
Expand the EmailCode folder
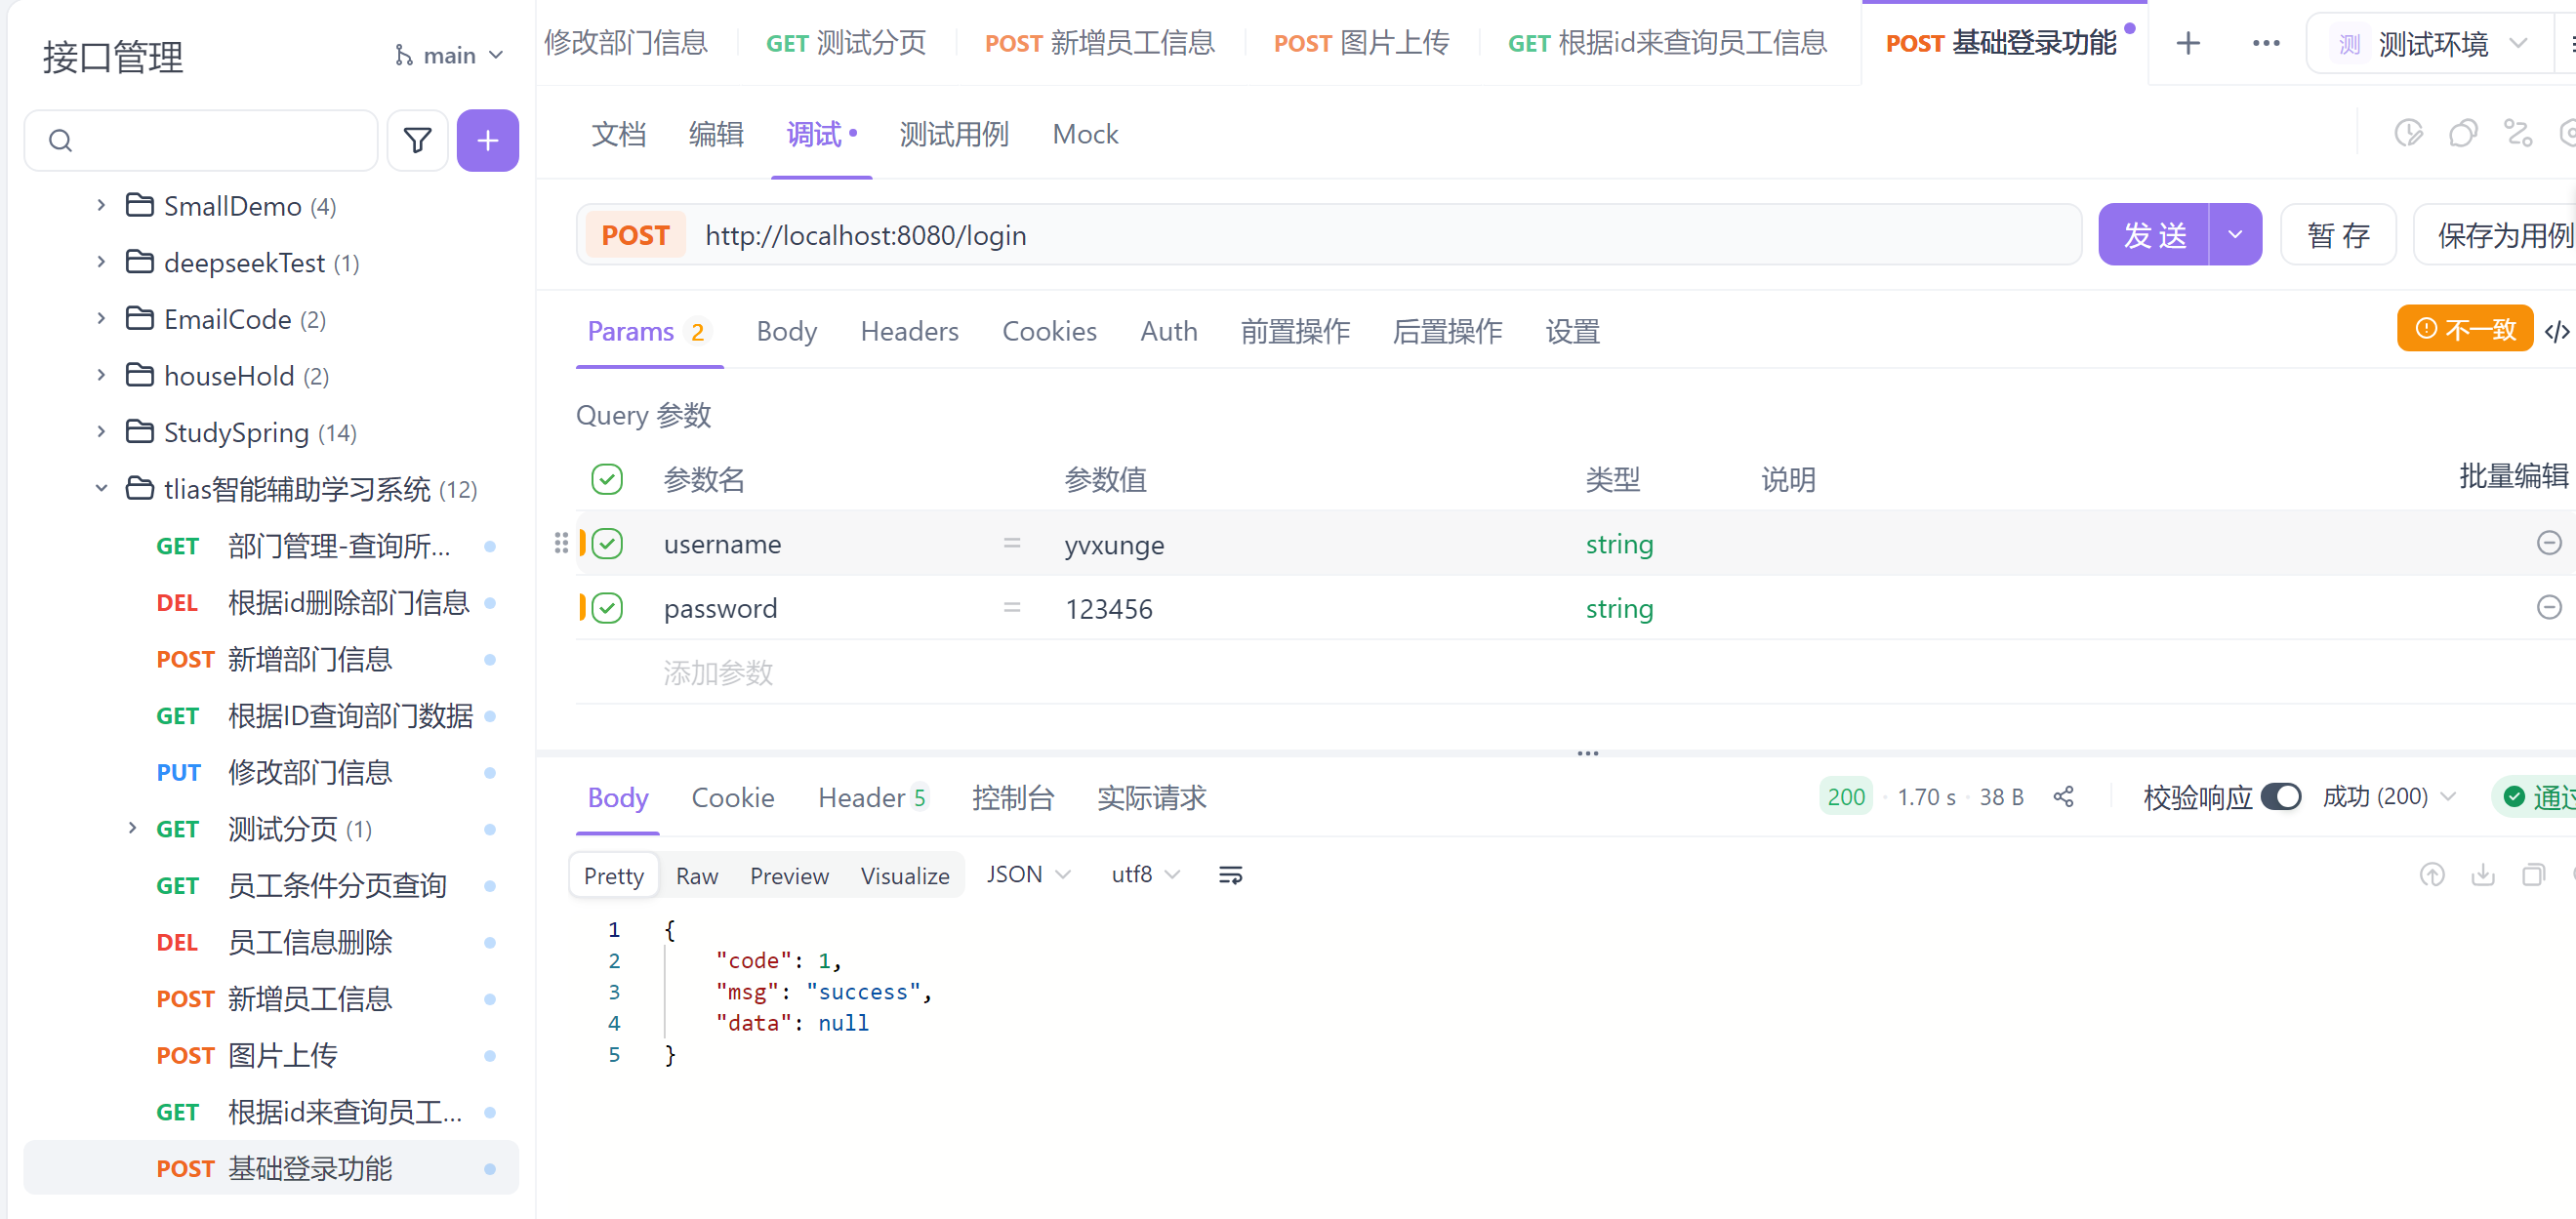(x=101, y=318)
